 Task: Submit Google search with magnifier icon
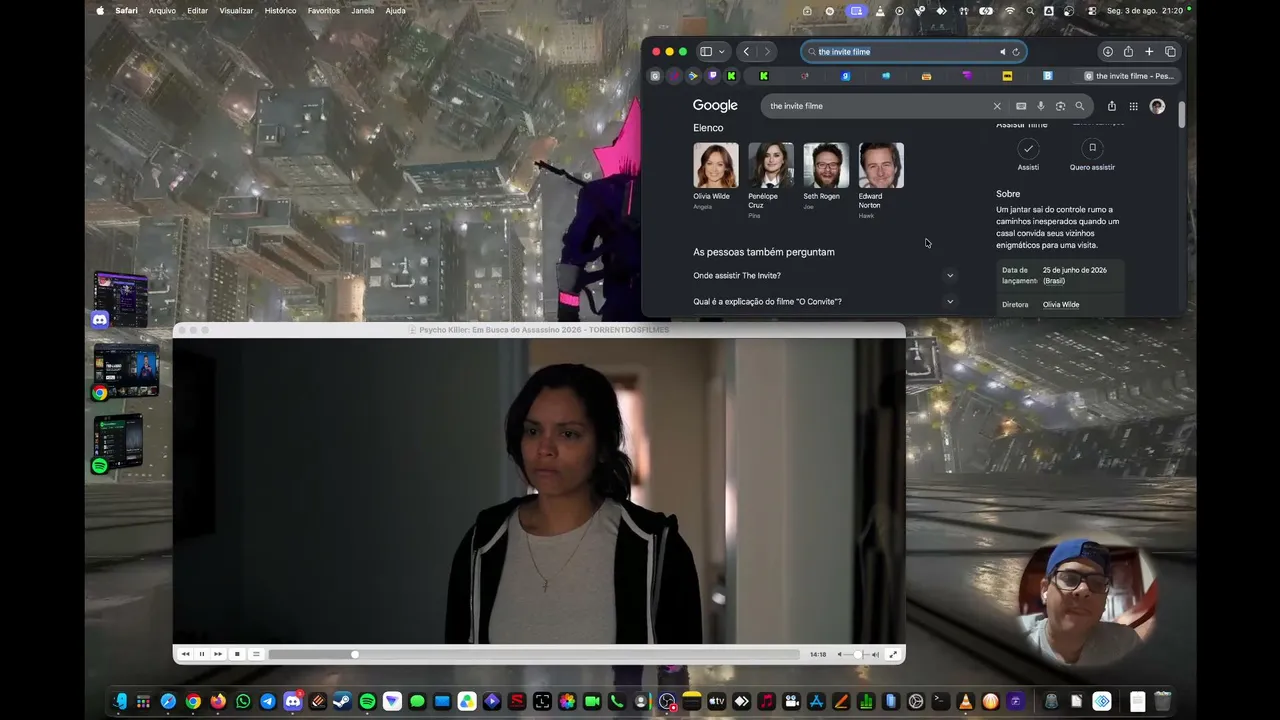[1080, 106]
